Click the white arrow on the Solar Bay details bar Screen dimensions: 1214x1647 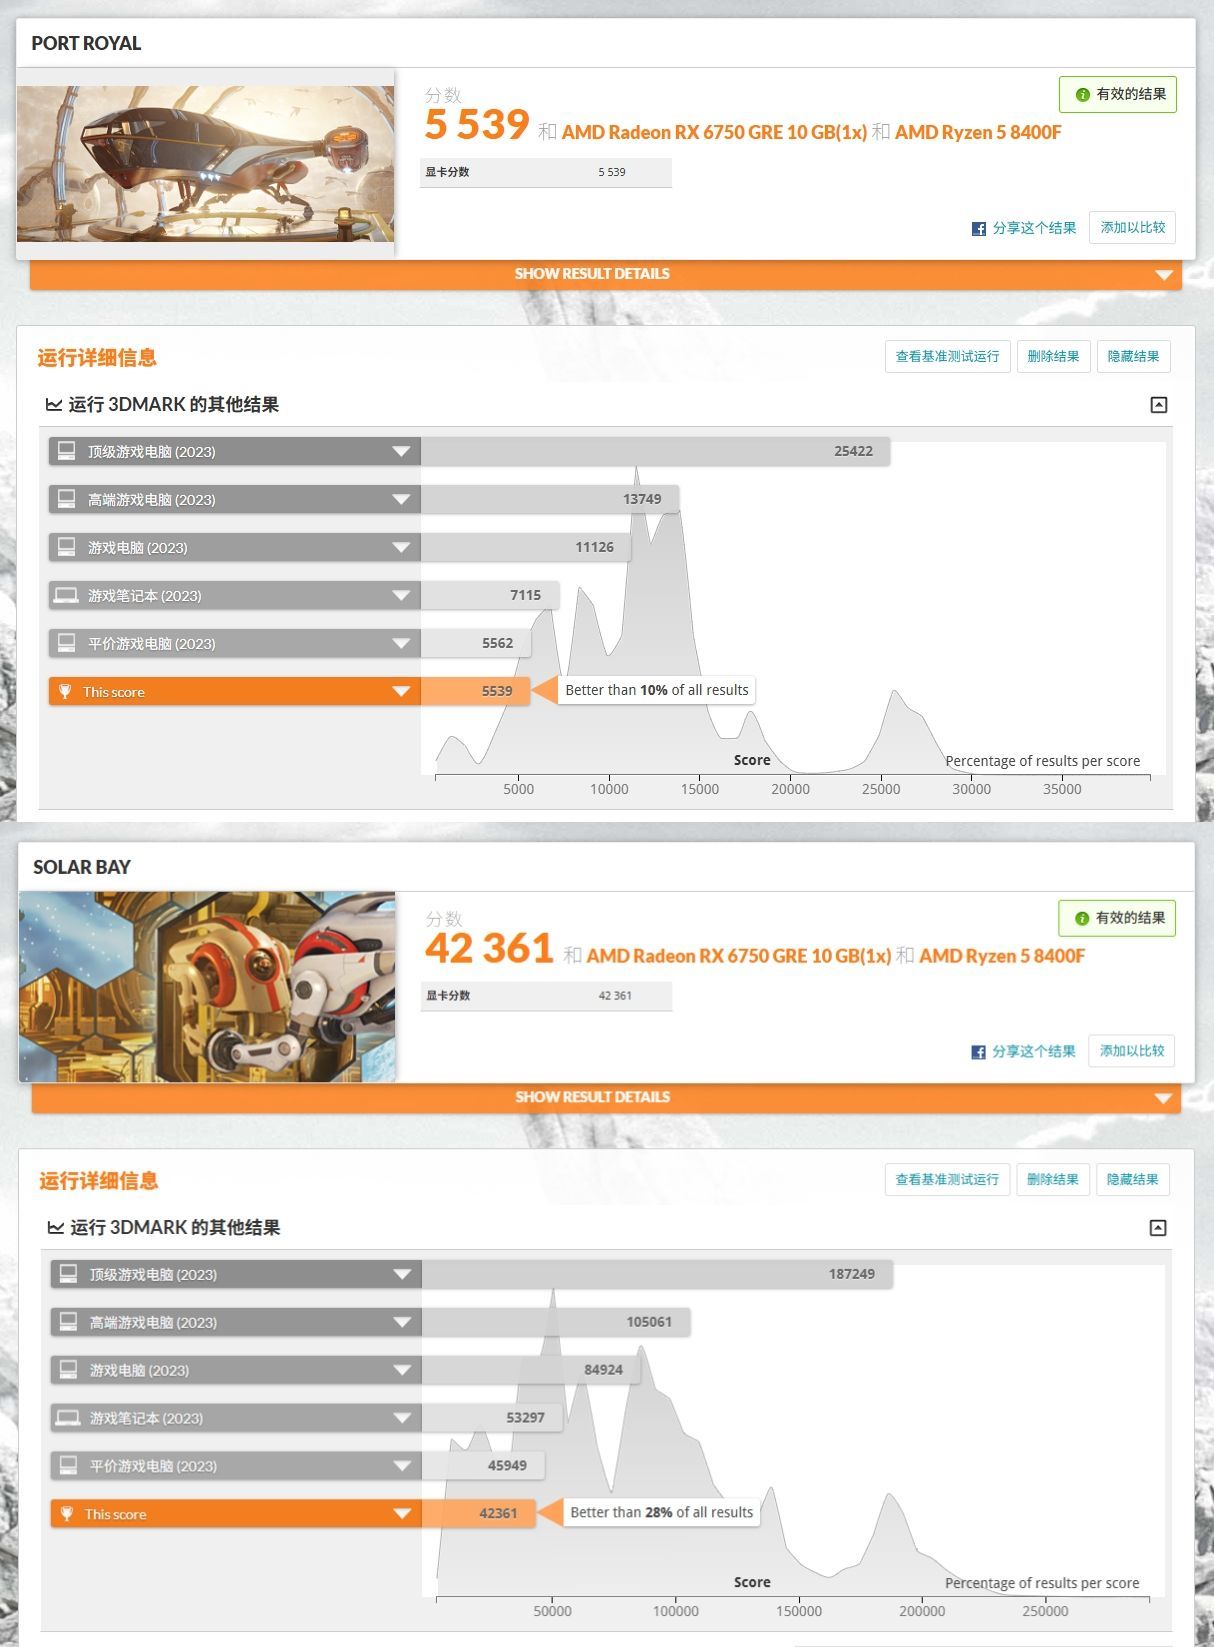pyautogui.click(x=1162, y=1098)
